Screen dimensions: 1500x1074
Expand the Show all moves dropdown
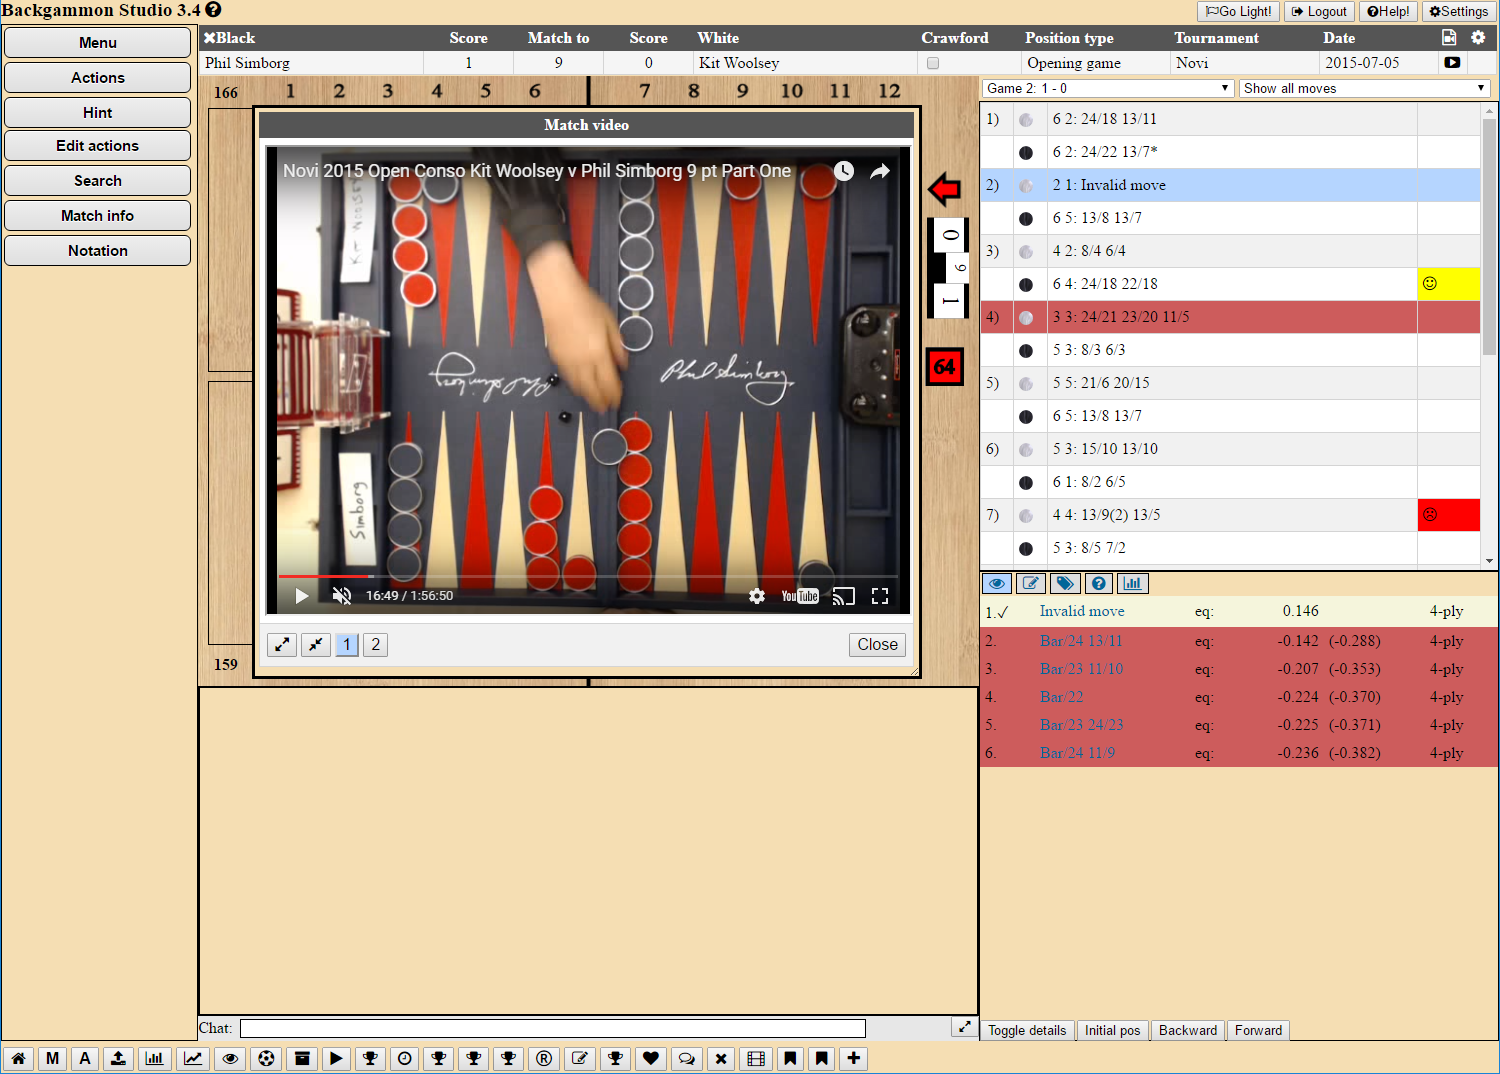1364,88
